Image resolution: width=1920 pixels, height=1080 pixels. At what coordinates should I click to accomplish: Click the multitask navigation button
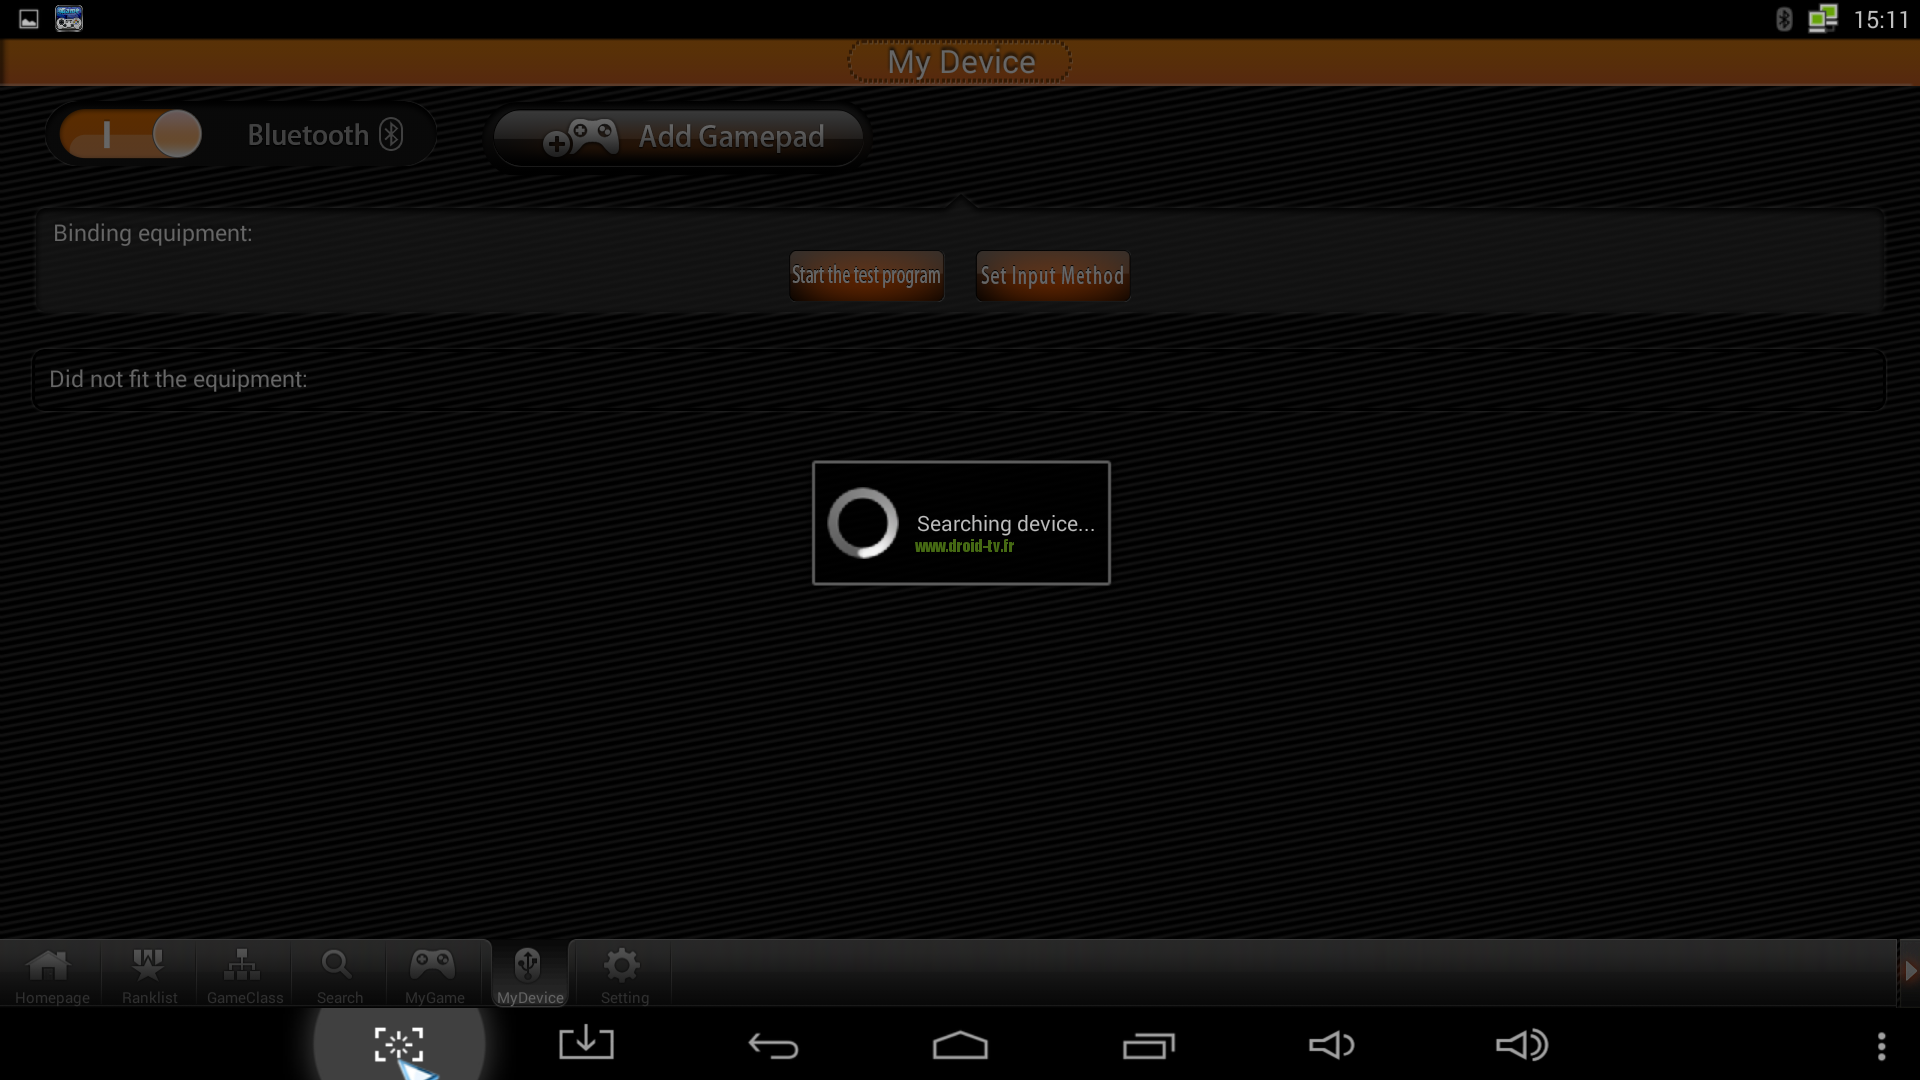tap(1147, 1044)
